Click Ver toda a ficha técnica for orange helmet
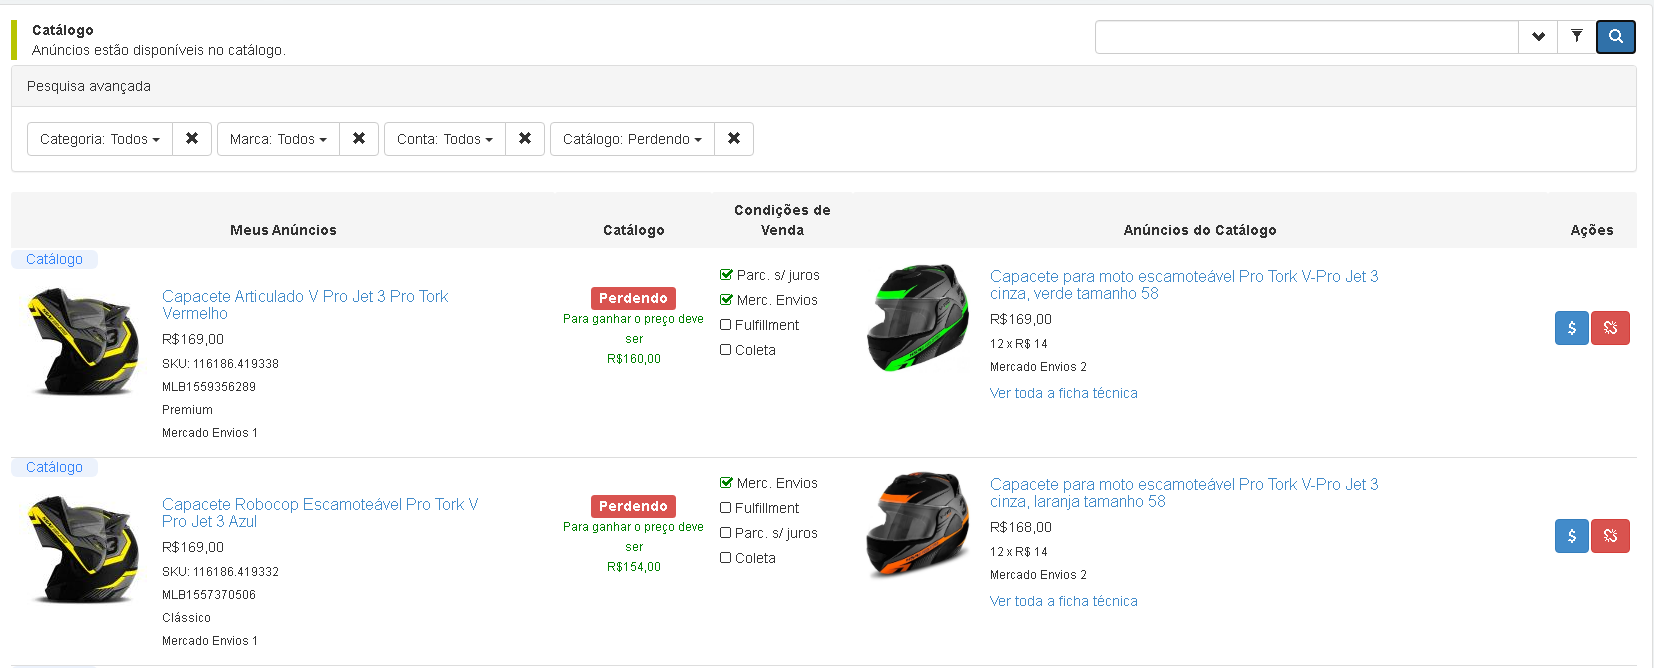This screenshot has height=668, width=1654. coord(1064,601)
